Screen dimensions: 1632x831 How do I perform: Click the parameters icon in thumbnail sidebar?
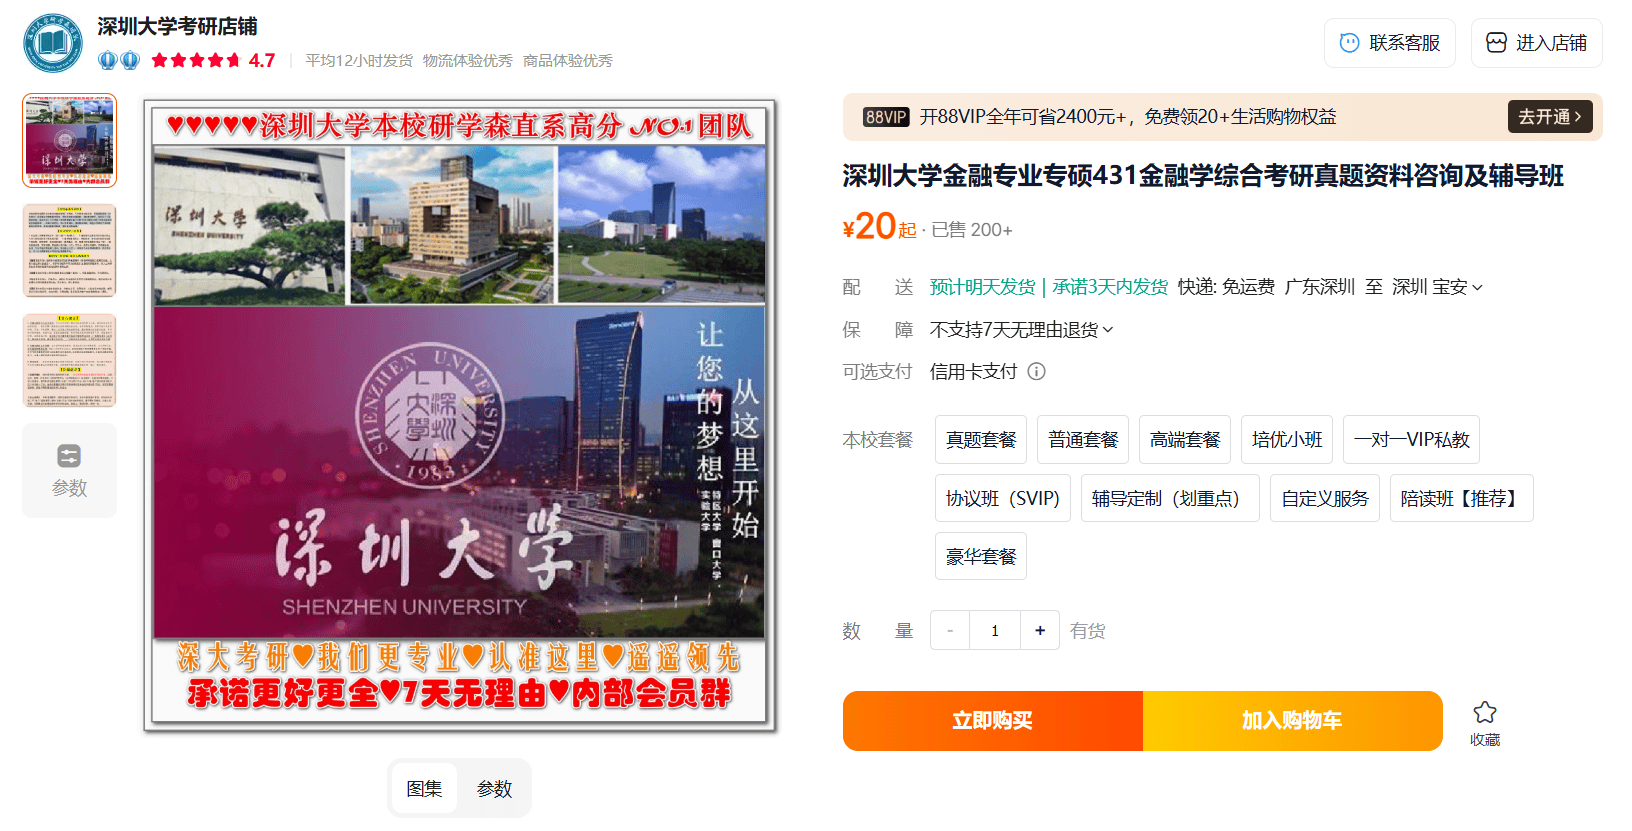tap(69, 456)
